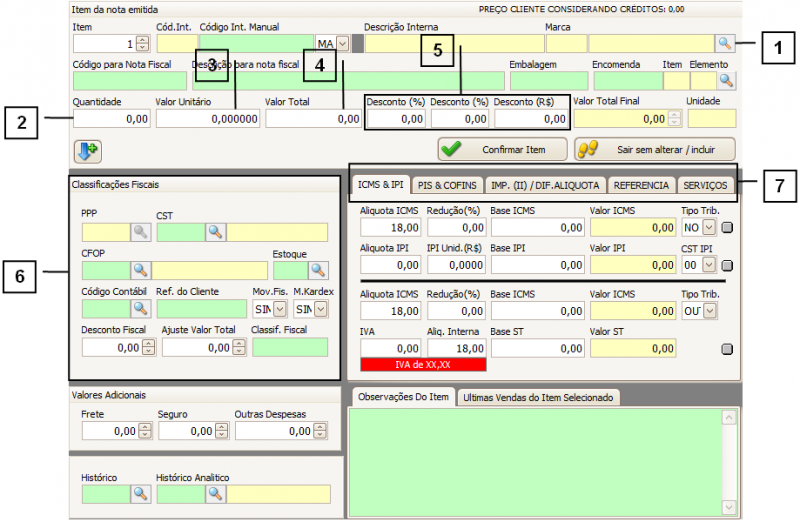Click the Histórico Analítico magnifier icon

pos(215,493)
